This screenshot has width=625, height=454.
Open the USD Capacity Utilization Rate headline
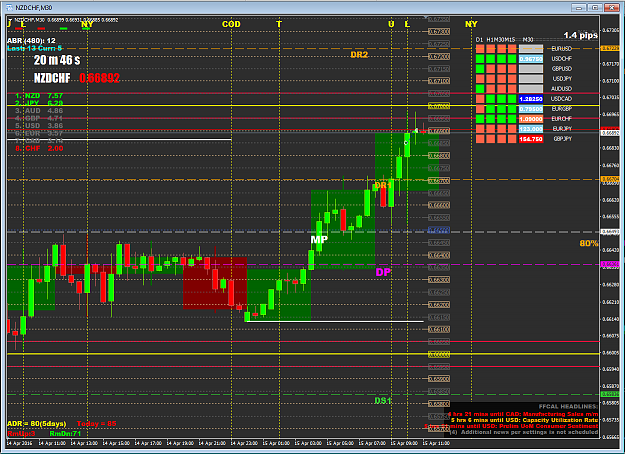(525, 420)
